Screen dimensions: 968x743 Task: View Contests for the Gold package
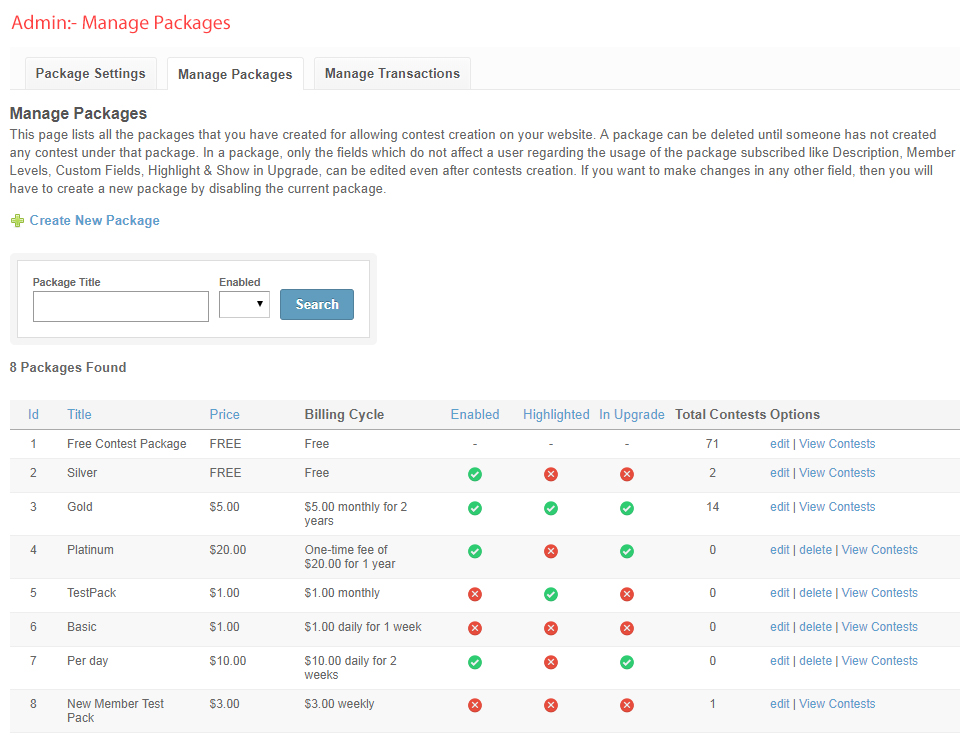coord(837,507)
